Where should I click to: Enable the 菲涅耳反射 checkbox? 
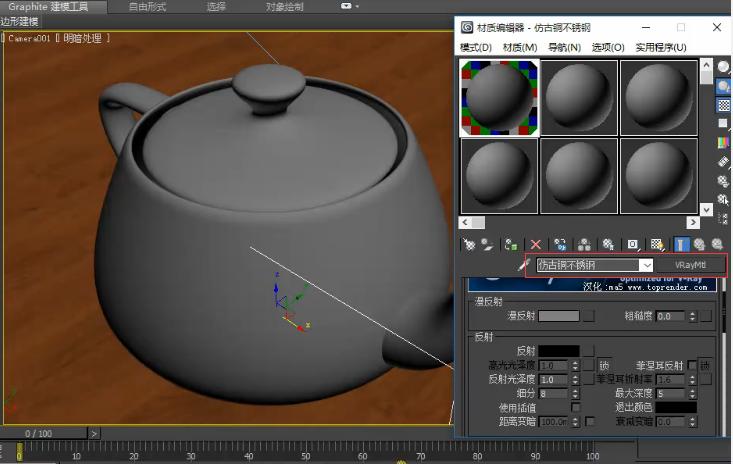tap(692, 365)
